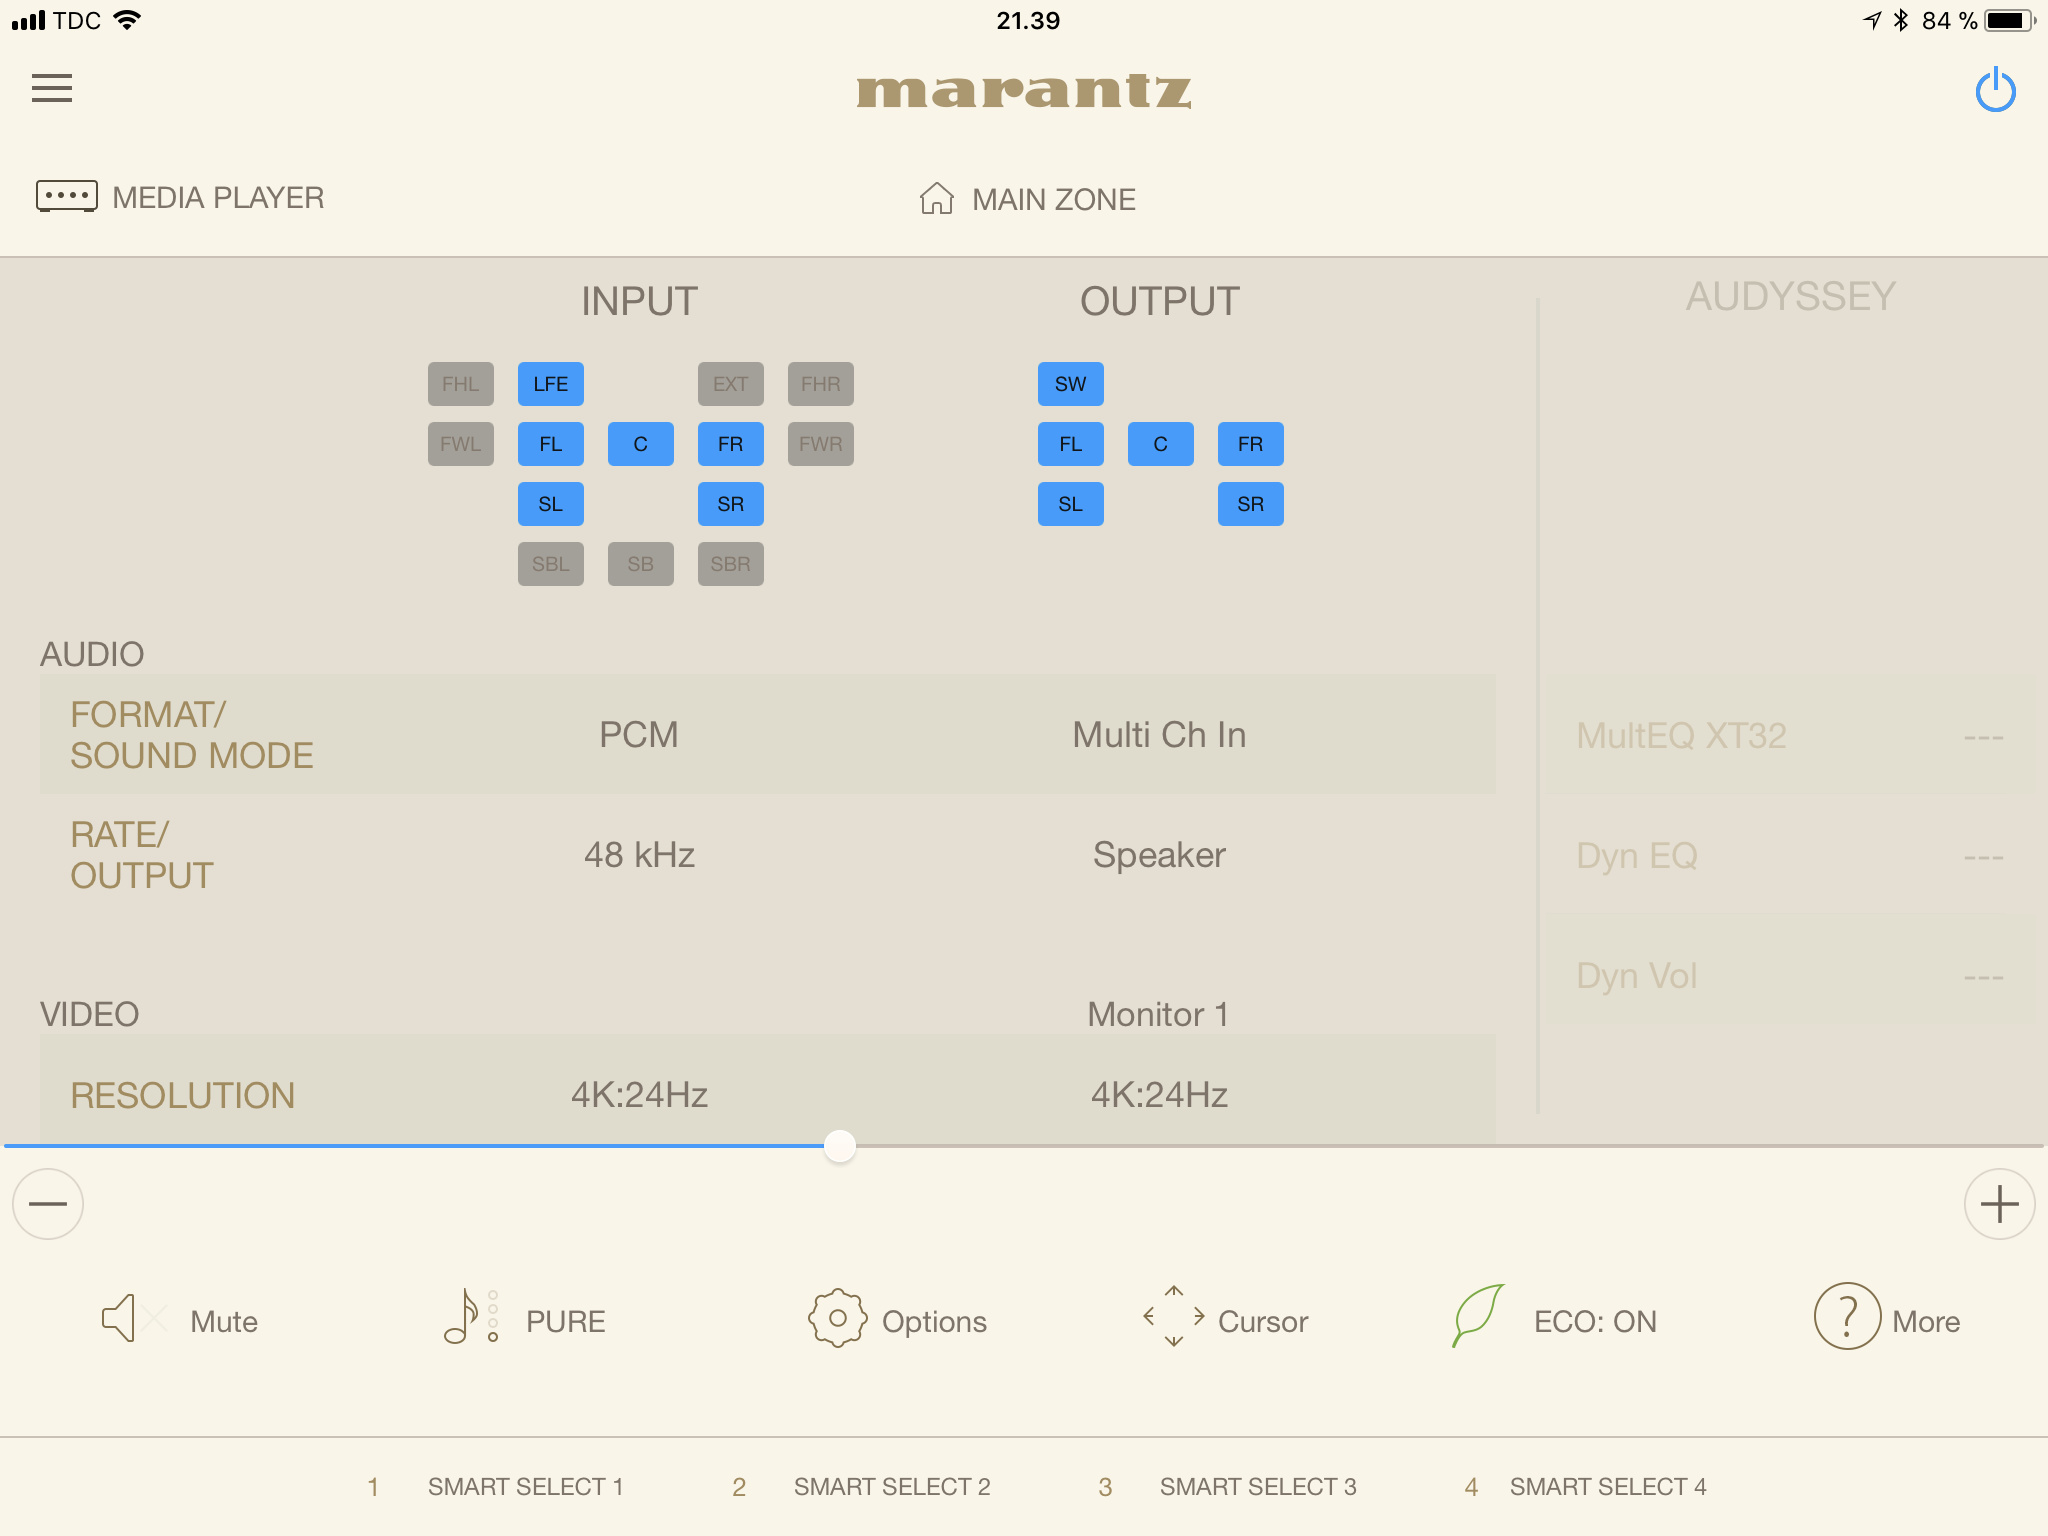
Task: Open the hamburger menu
Action: pyautogui.click(x=52, y=88)
